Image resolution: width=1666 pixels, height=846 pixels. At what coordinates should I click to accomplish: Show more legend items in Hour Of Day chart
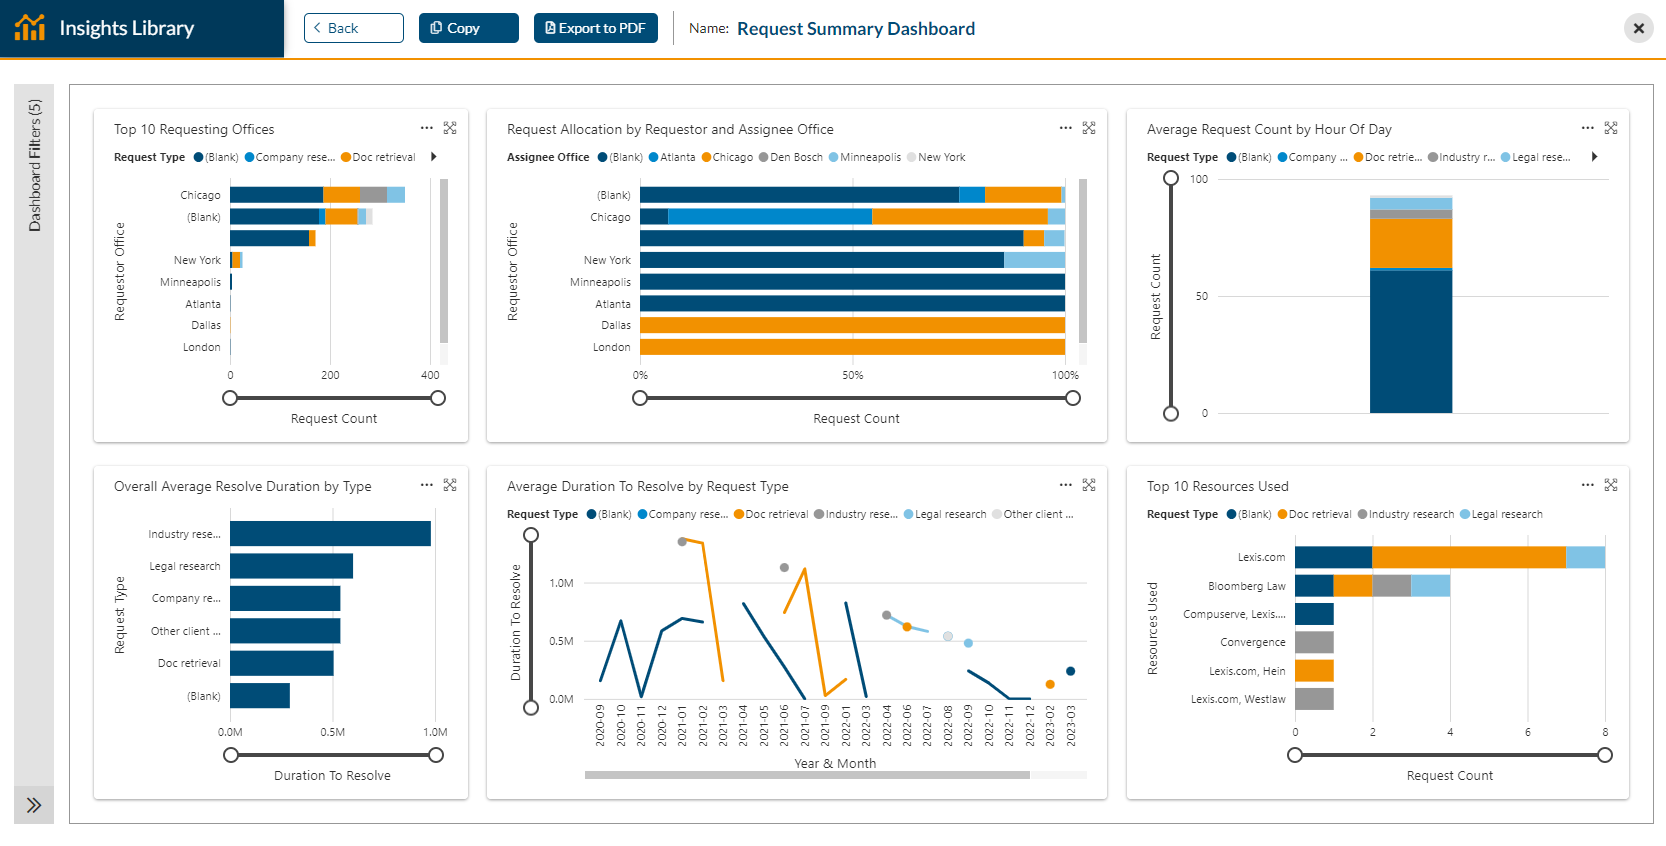(x=1595, y=157)
